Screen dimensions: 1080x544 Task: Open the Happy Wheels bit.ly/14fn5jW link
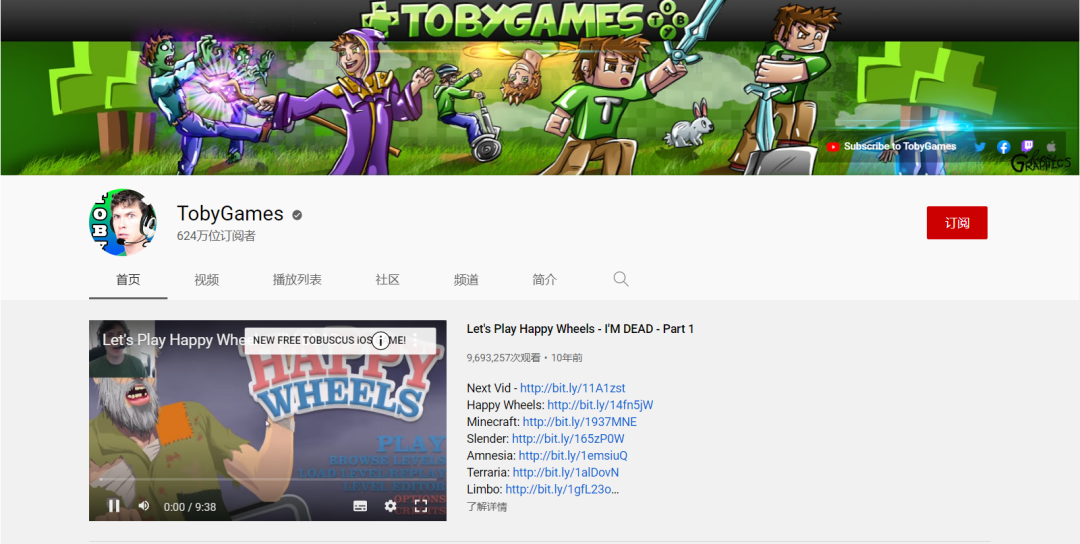click(600, 405)
